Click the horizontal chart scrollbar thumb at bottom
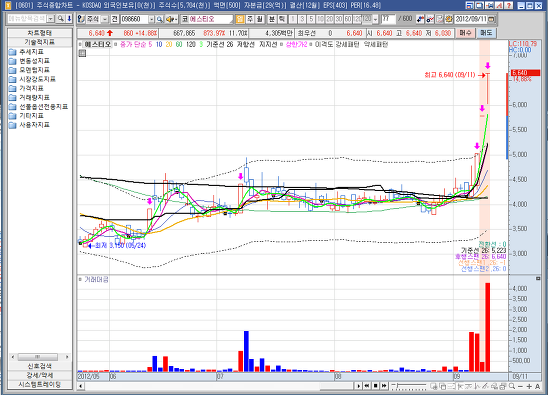The image size is (548, 395). (337, 386)
